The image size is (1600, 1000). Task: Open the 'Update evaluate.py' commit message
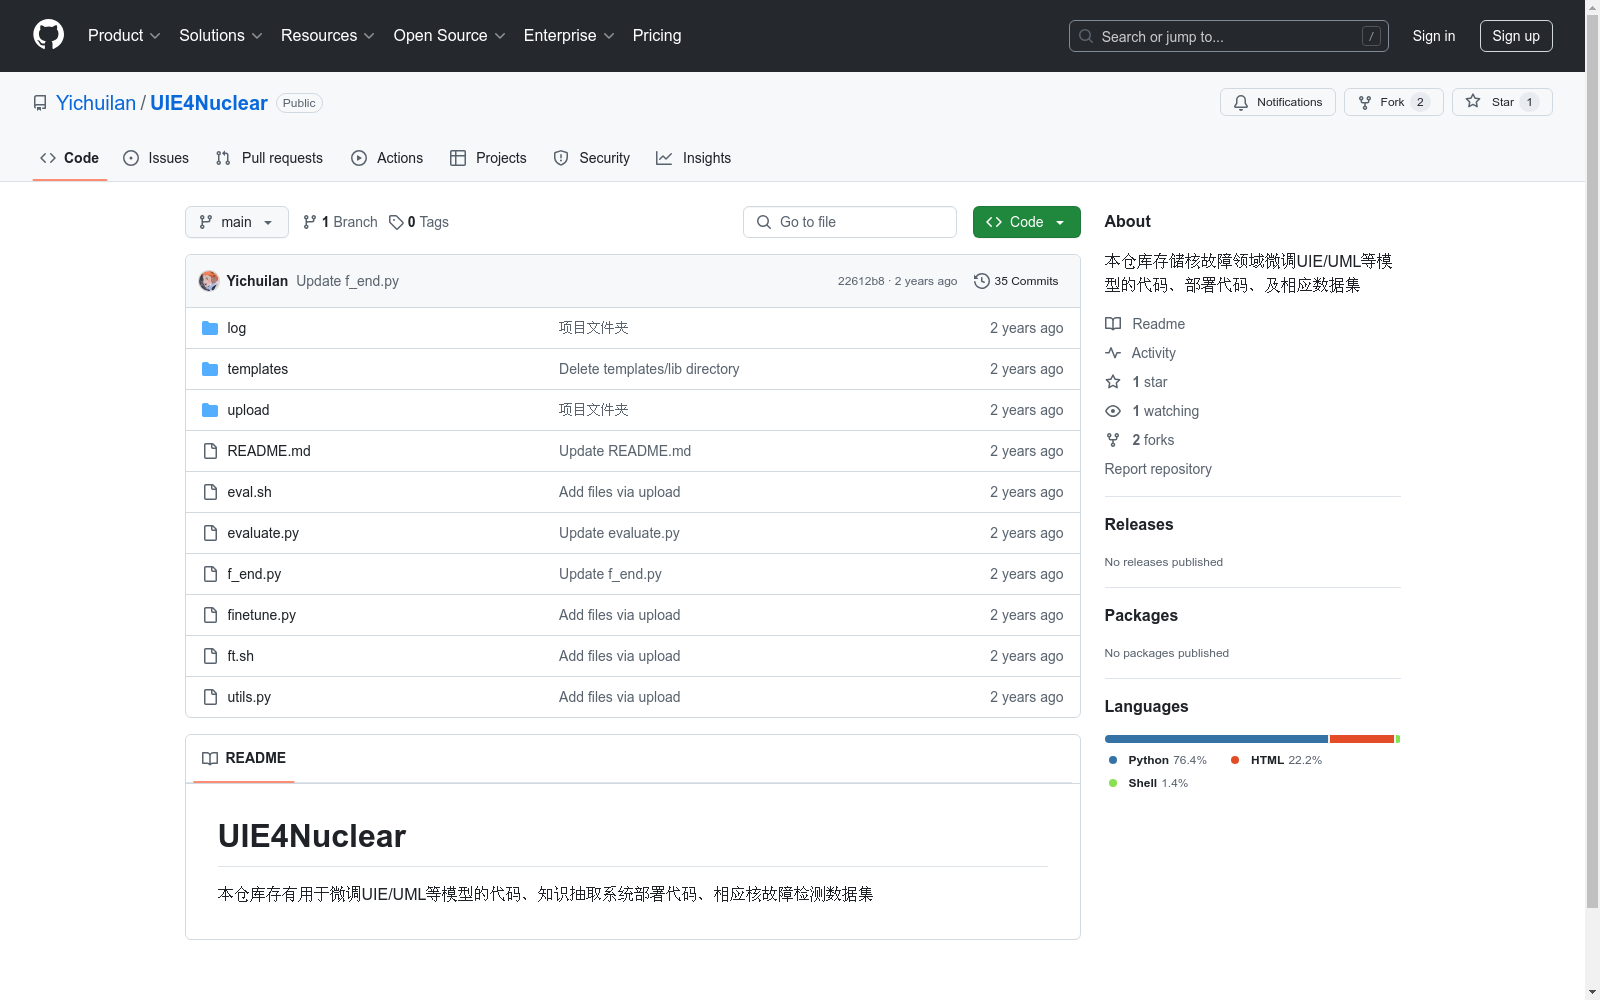tap(619, 533)
